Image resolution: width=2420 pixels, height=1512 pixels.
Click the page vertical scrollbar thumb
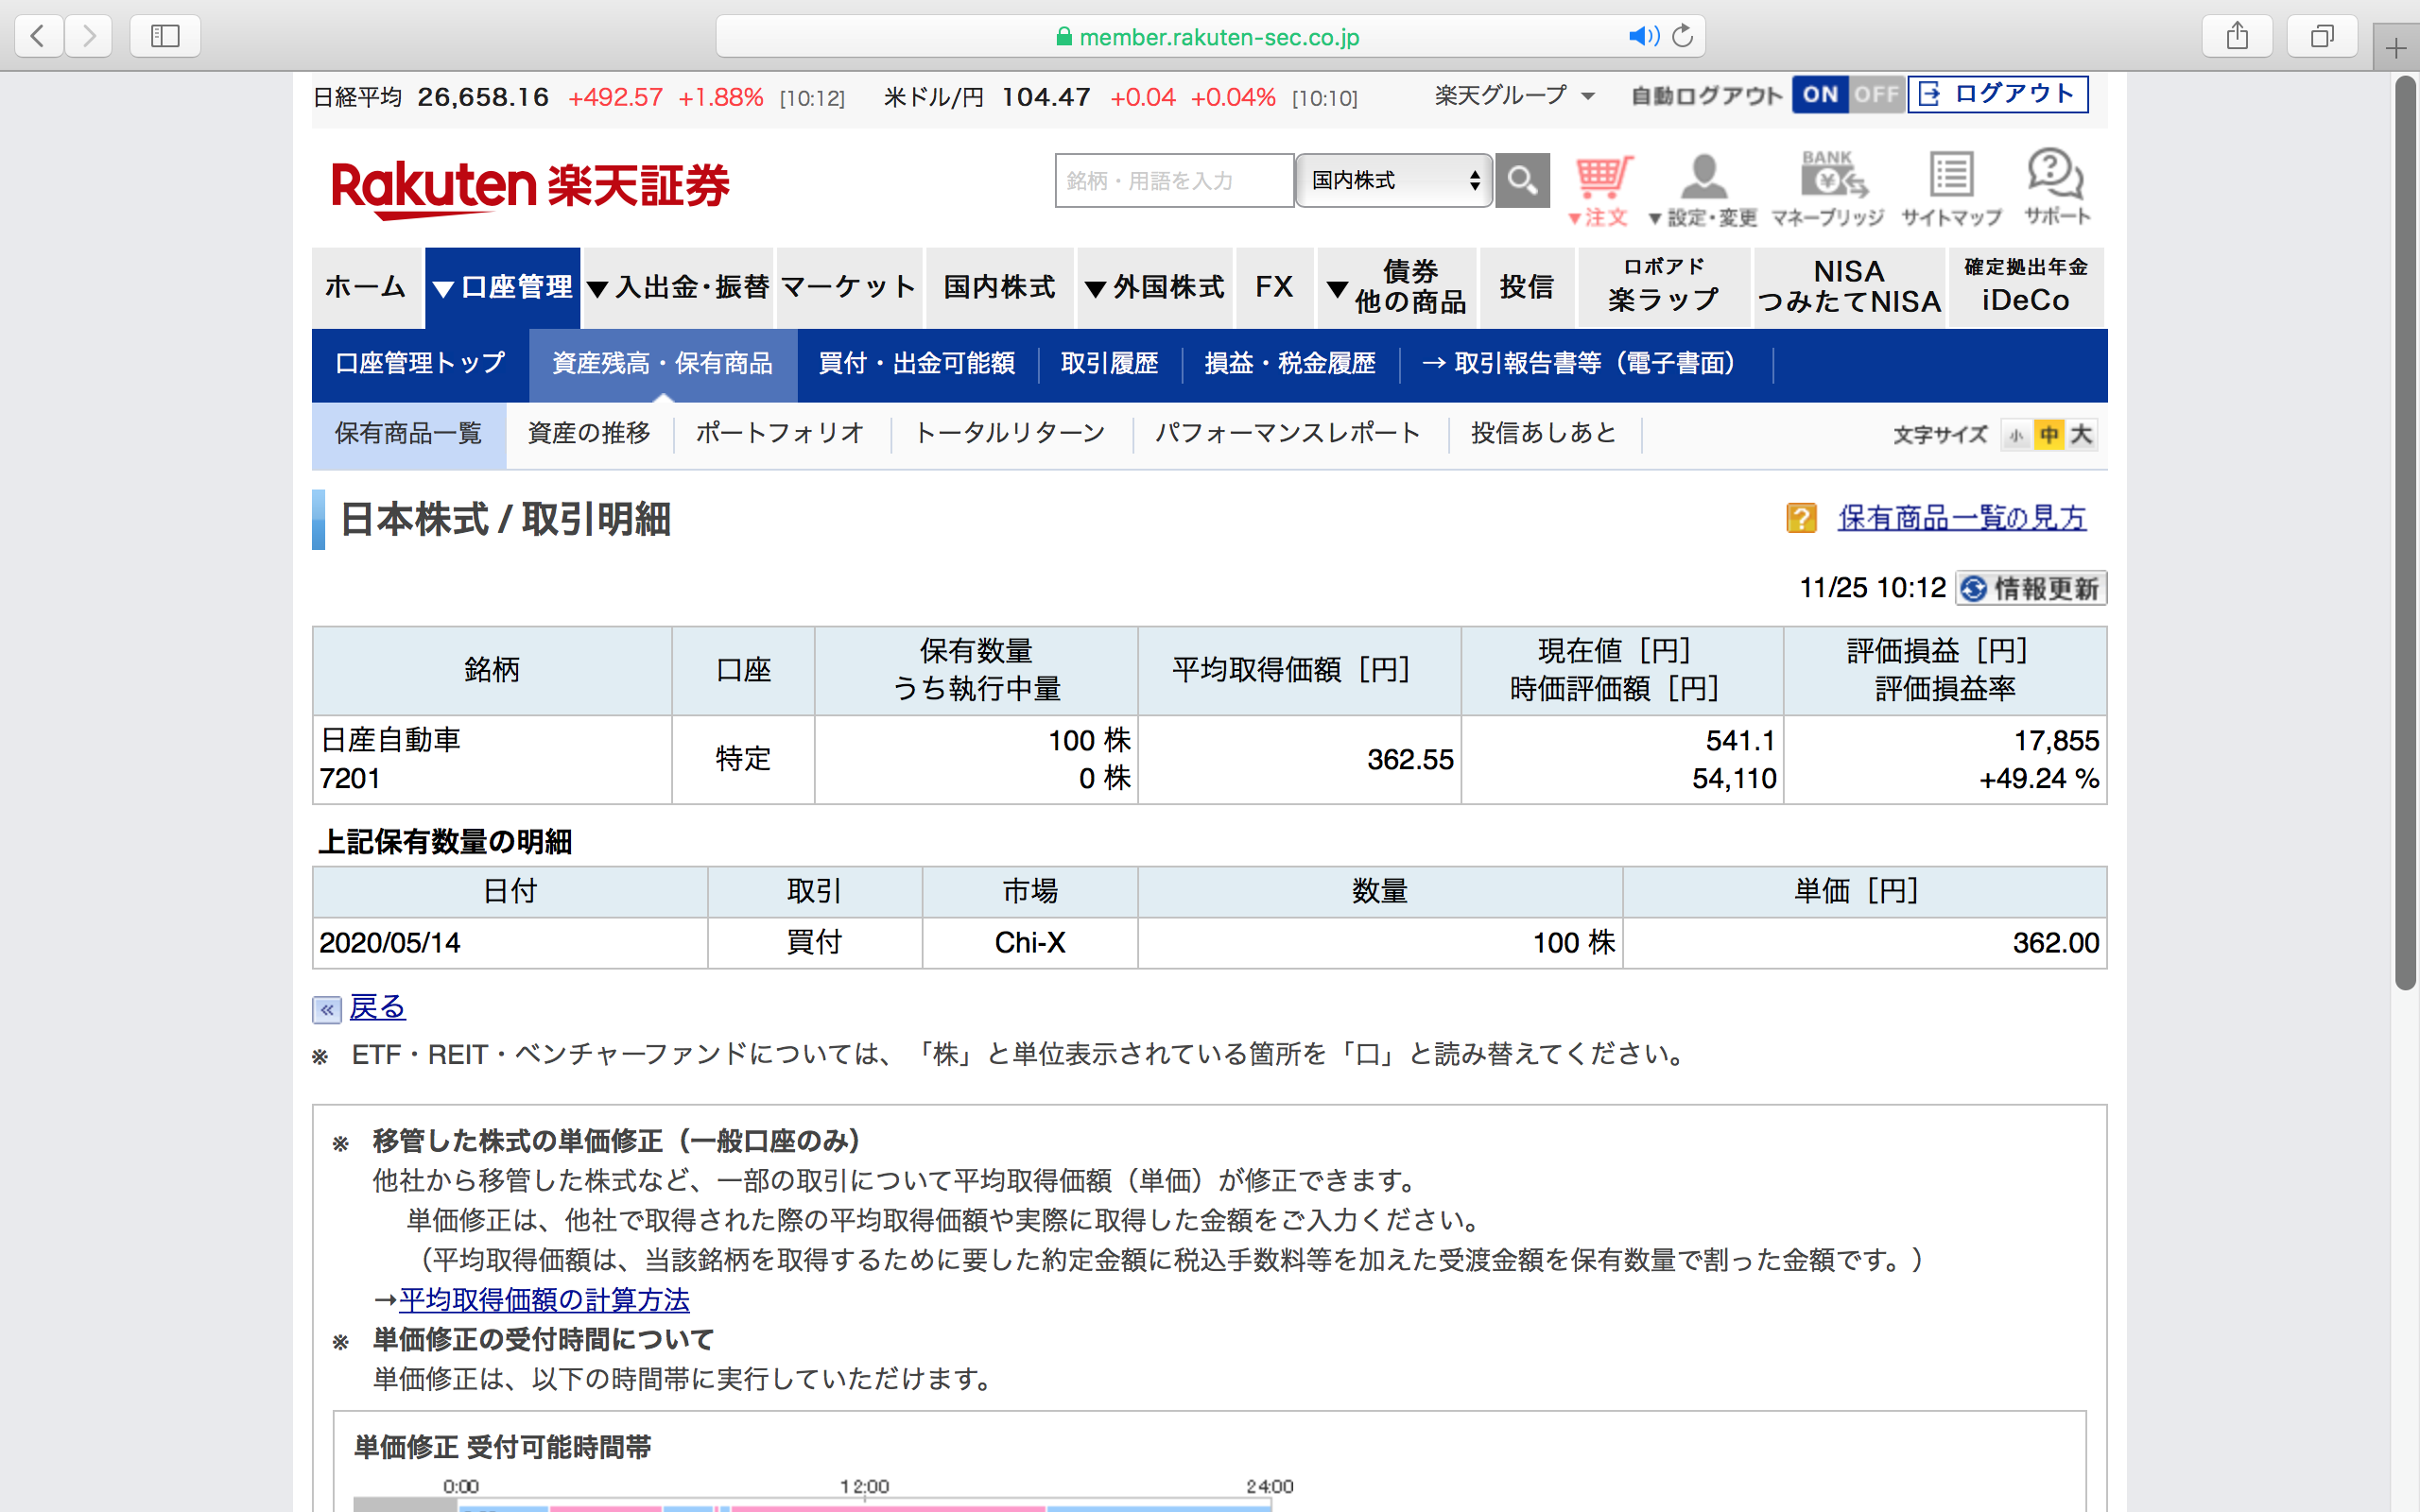coord(2405,534)
